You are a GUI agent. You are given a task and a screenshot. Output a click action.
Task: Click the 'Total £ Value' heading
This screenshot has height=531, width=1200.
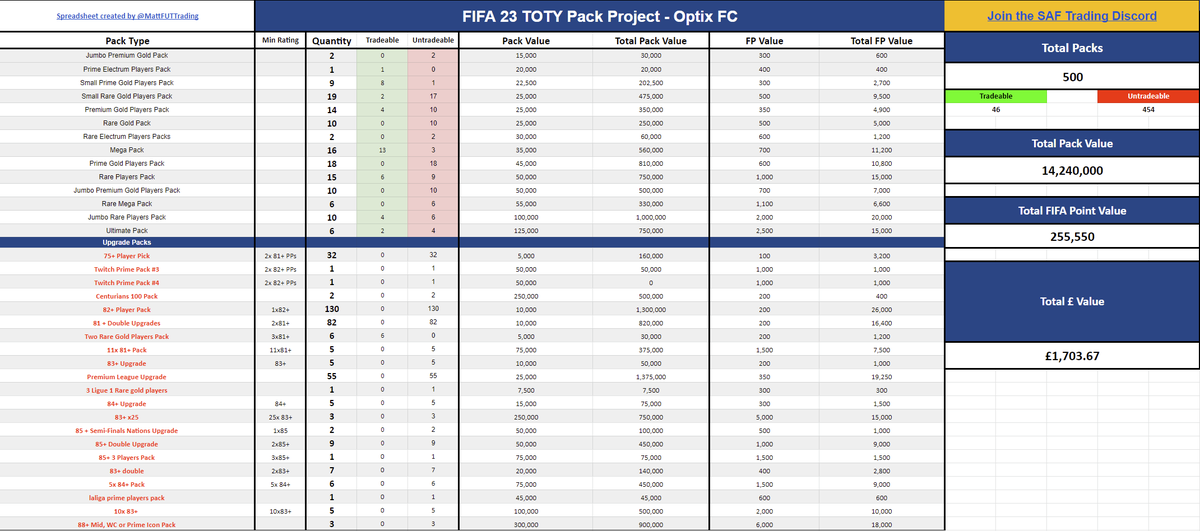pos(1072,301)
